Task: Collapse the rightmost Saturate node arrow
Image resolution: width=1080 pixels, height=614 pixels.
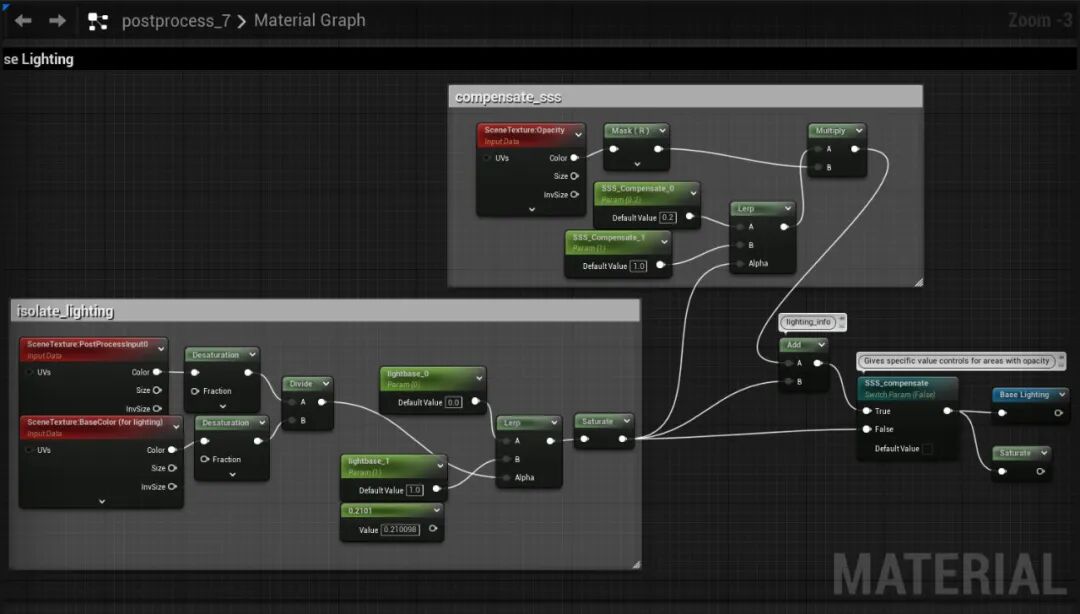Action: 1044,453
